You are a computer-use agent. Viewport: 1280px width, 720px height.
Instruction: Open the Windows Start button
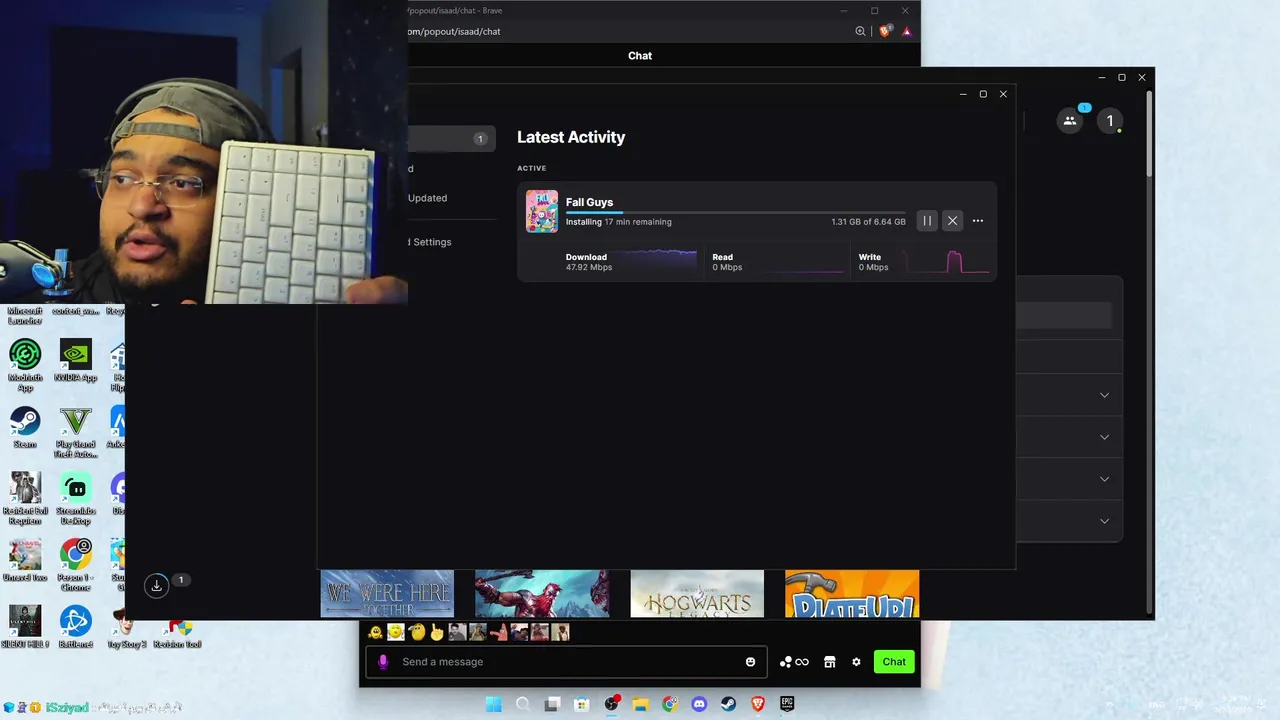tap(493, 704)
